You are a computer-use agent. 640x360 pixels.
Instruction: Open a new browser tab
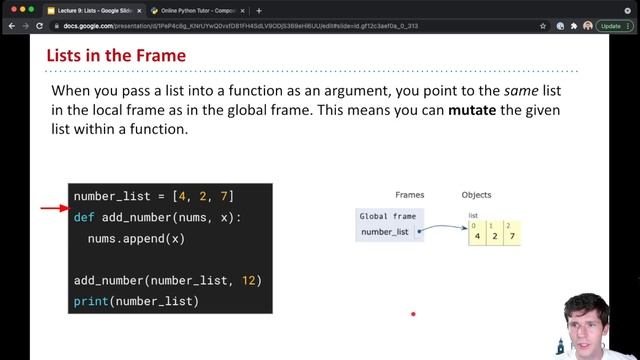[x=259, y=11]
